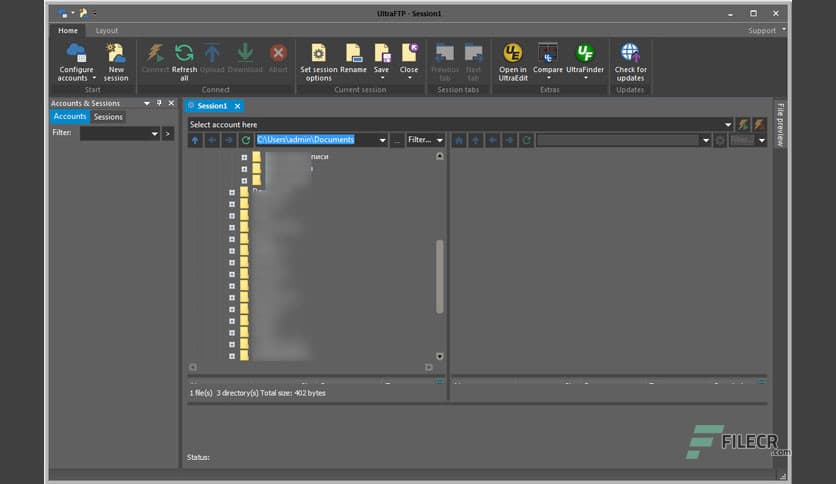
Task: Switch to the Layout ribbon tab
Action: point(106,31)
